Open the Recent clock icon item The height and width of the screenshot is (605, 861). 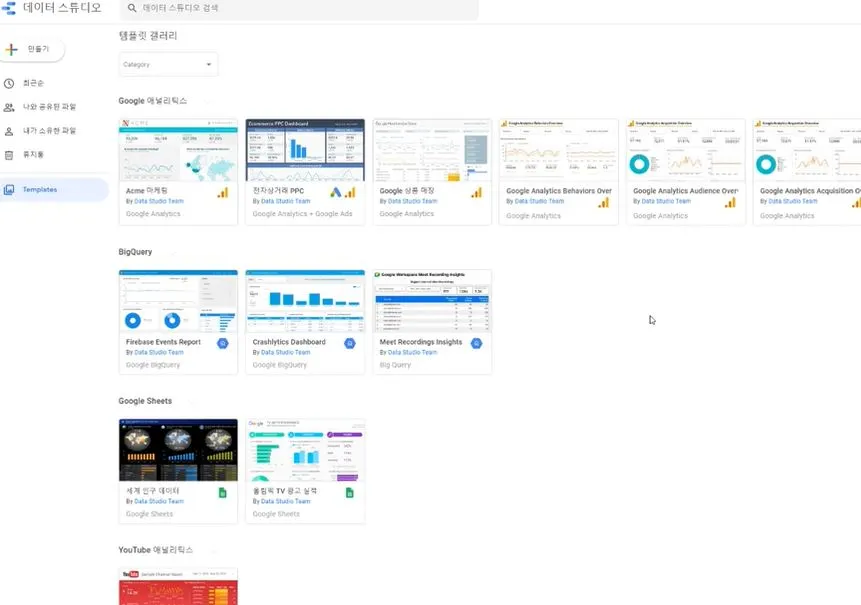9,83
